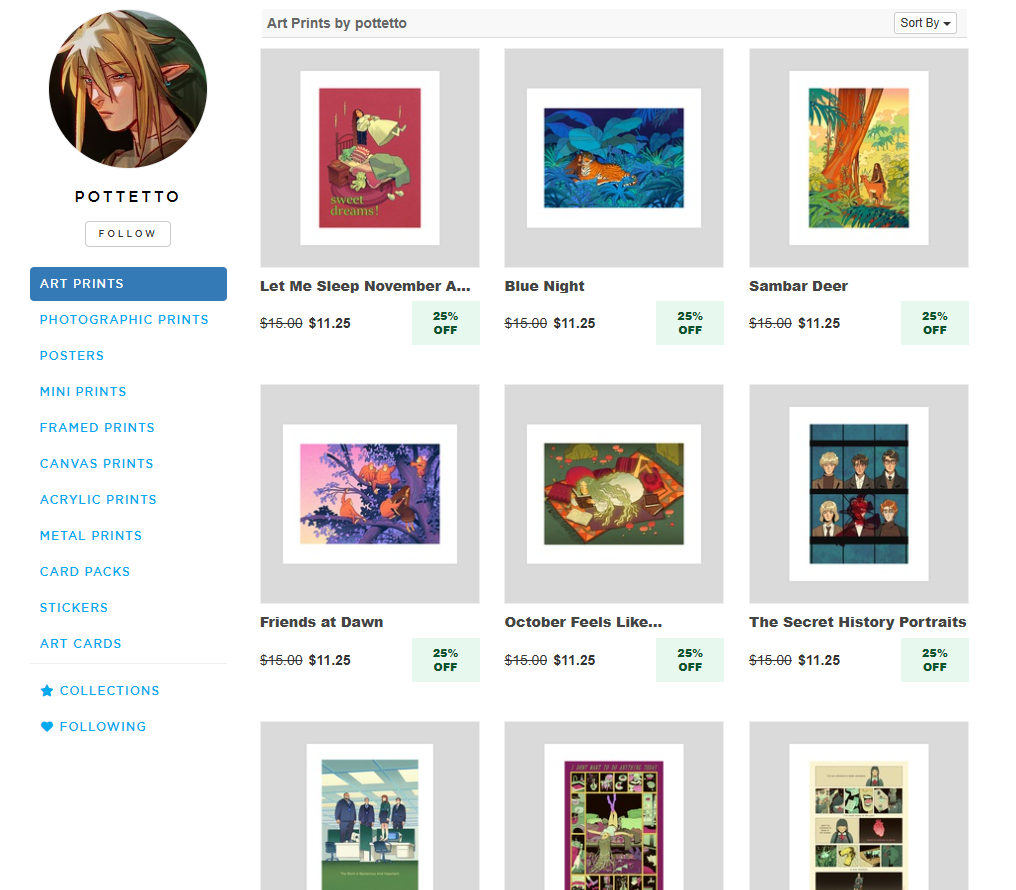
Task: View the Stickers category
Action: tap(74, 608)
